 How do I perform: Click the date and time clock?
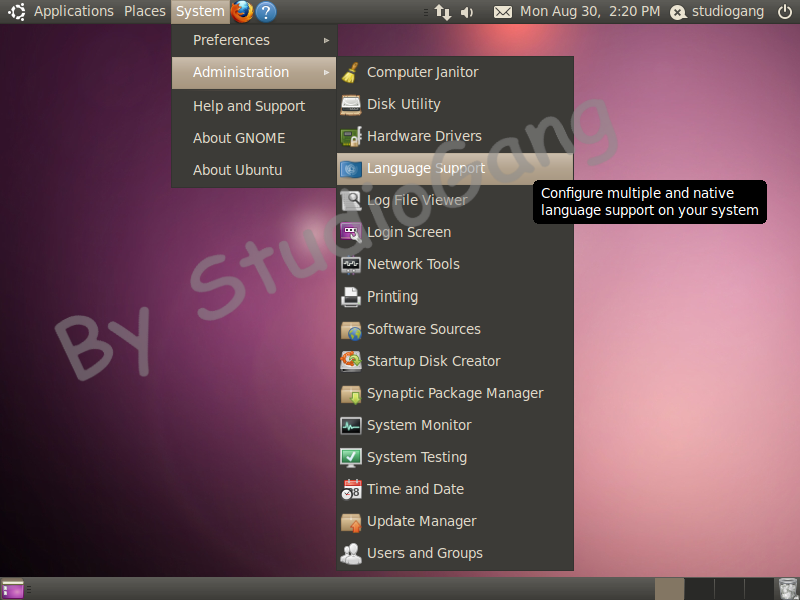(x=590, y=11)
